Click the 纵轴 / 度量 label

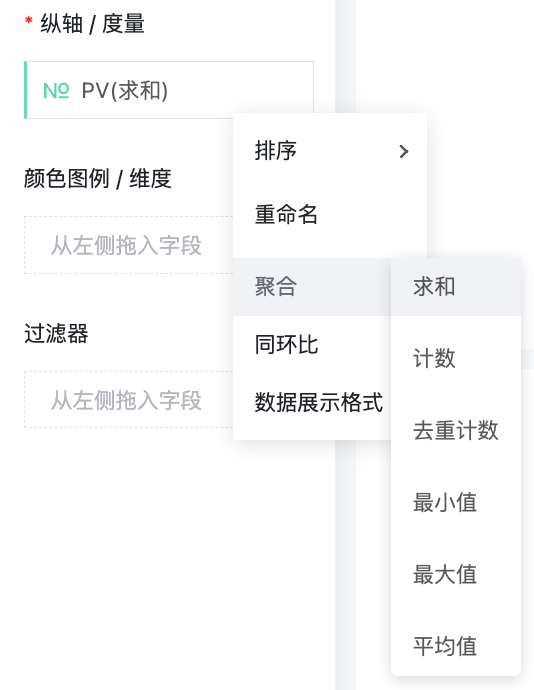(92, 24)
